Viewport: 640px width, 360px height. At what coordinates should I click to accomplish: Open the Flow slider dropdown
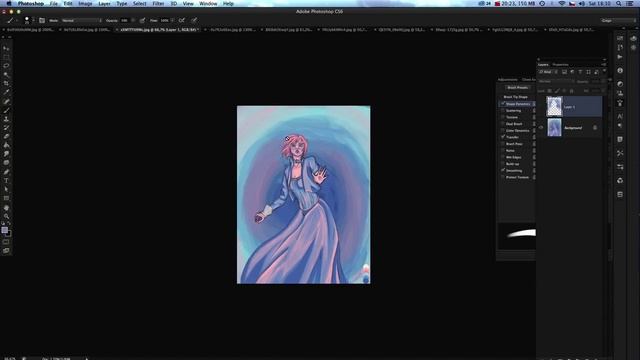coord(172,20)
